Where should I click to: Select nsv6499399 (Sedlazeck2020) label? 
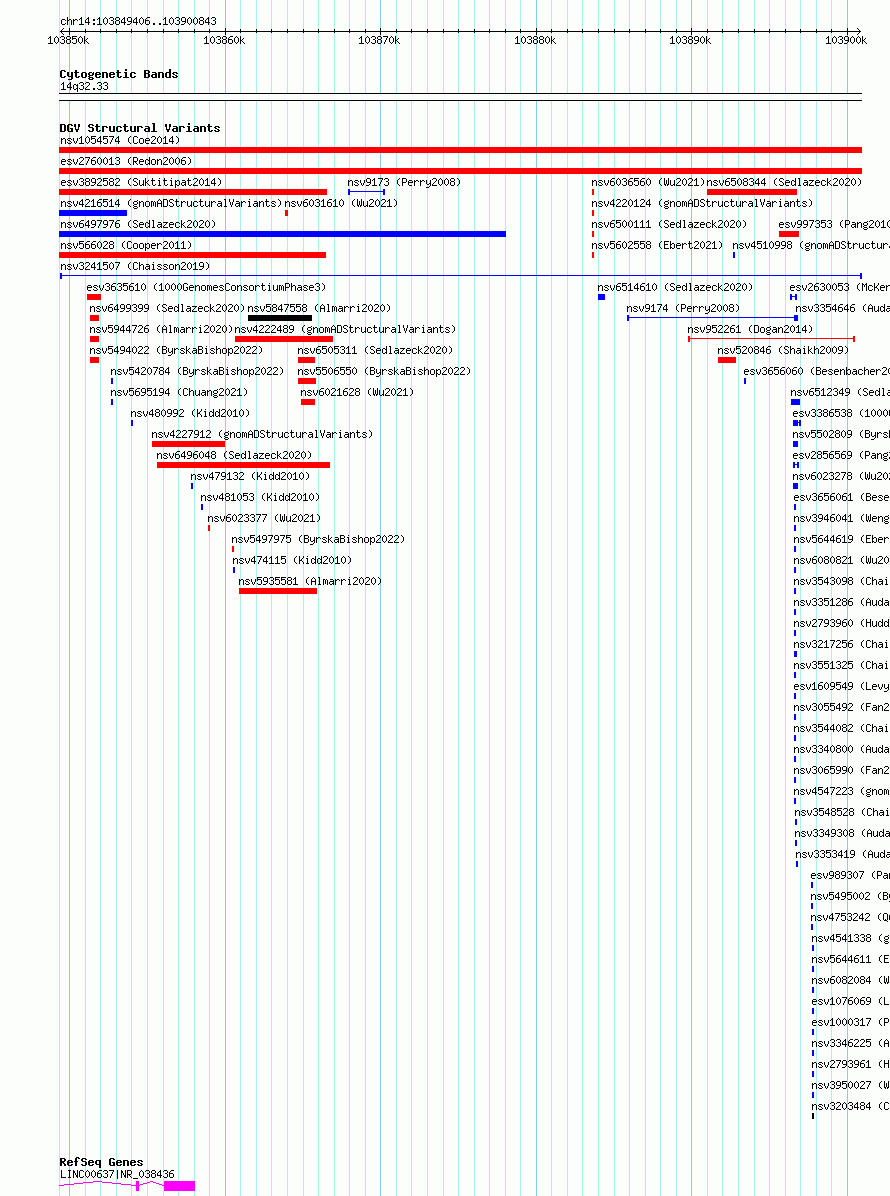[x=167, y=308]
